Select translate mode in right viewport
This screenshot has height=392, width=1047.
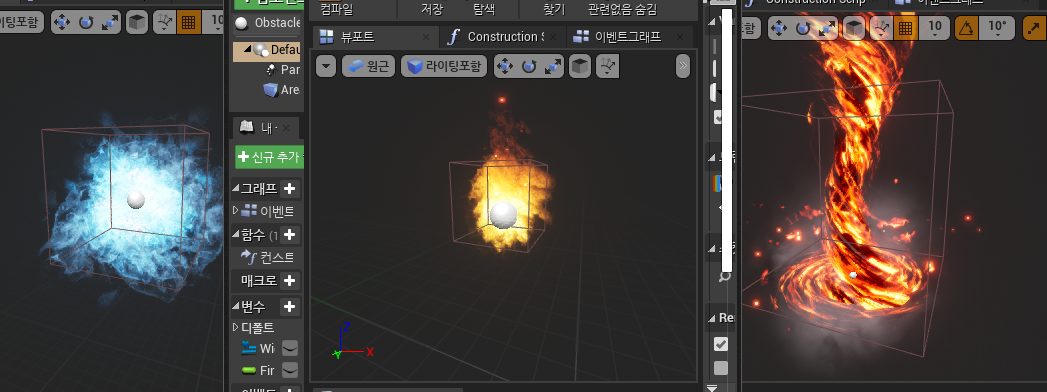click(779, 28)
